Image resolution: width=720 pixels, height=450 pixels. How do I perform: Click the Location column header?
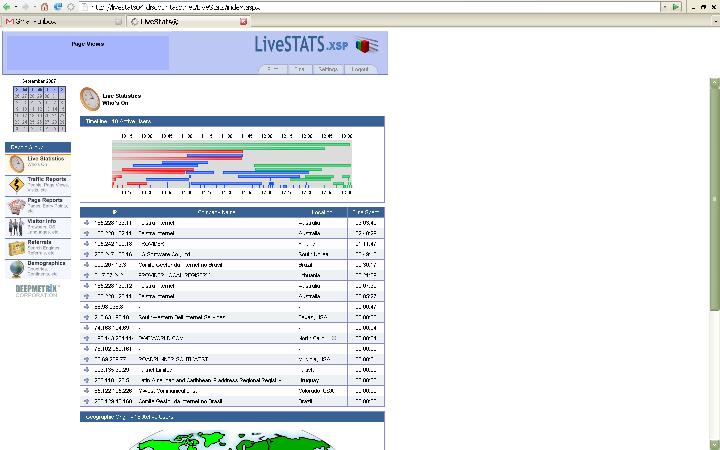pyautogui.click(x=322, y=212)
